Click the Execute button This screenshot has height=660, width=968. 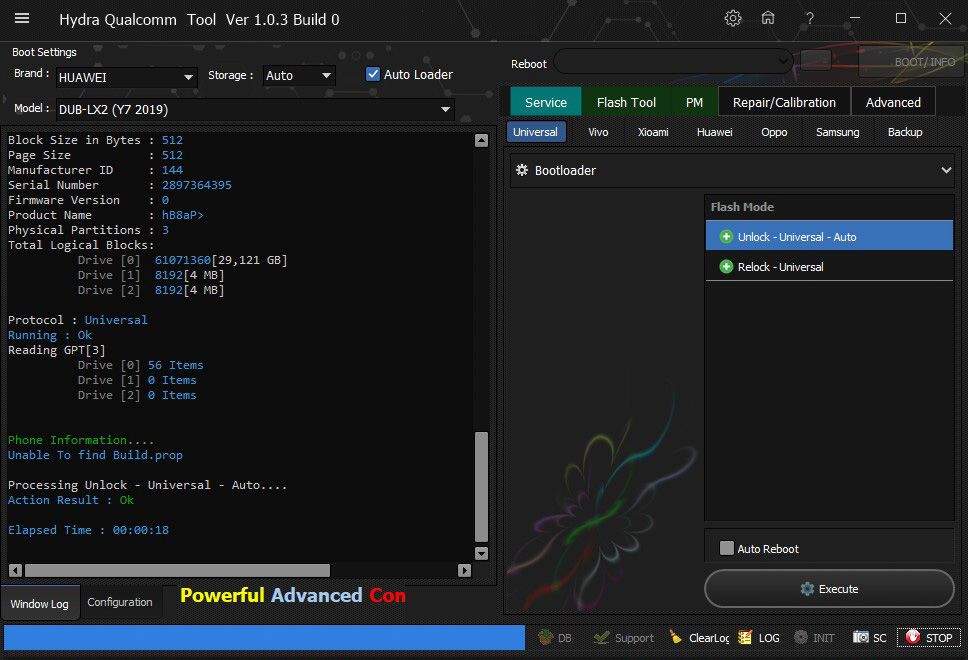tap(829, 589)
